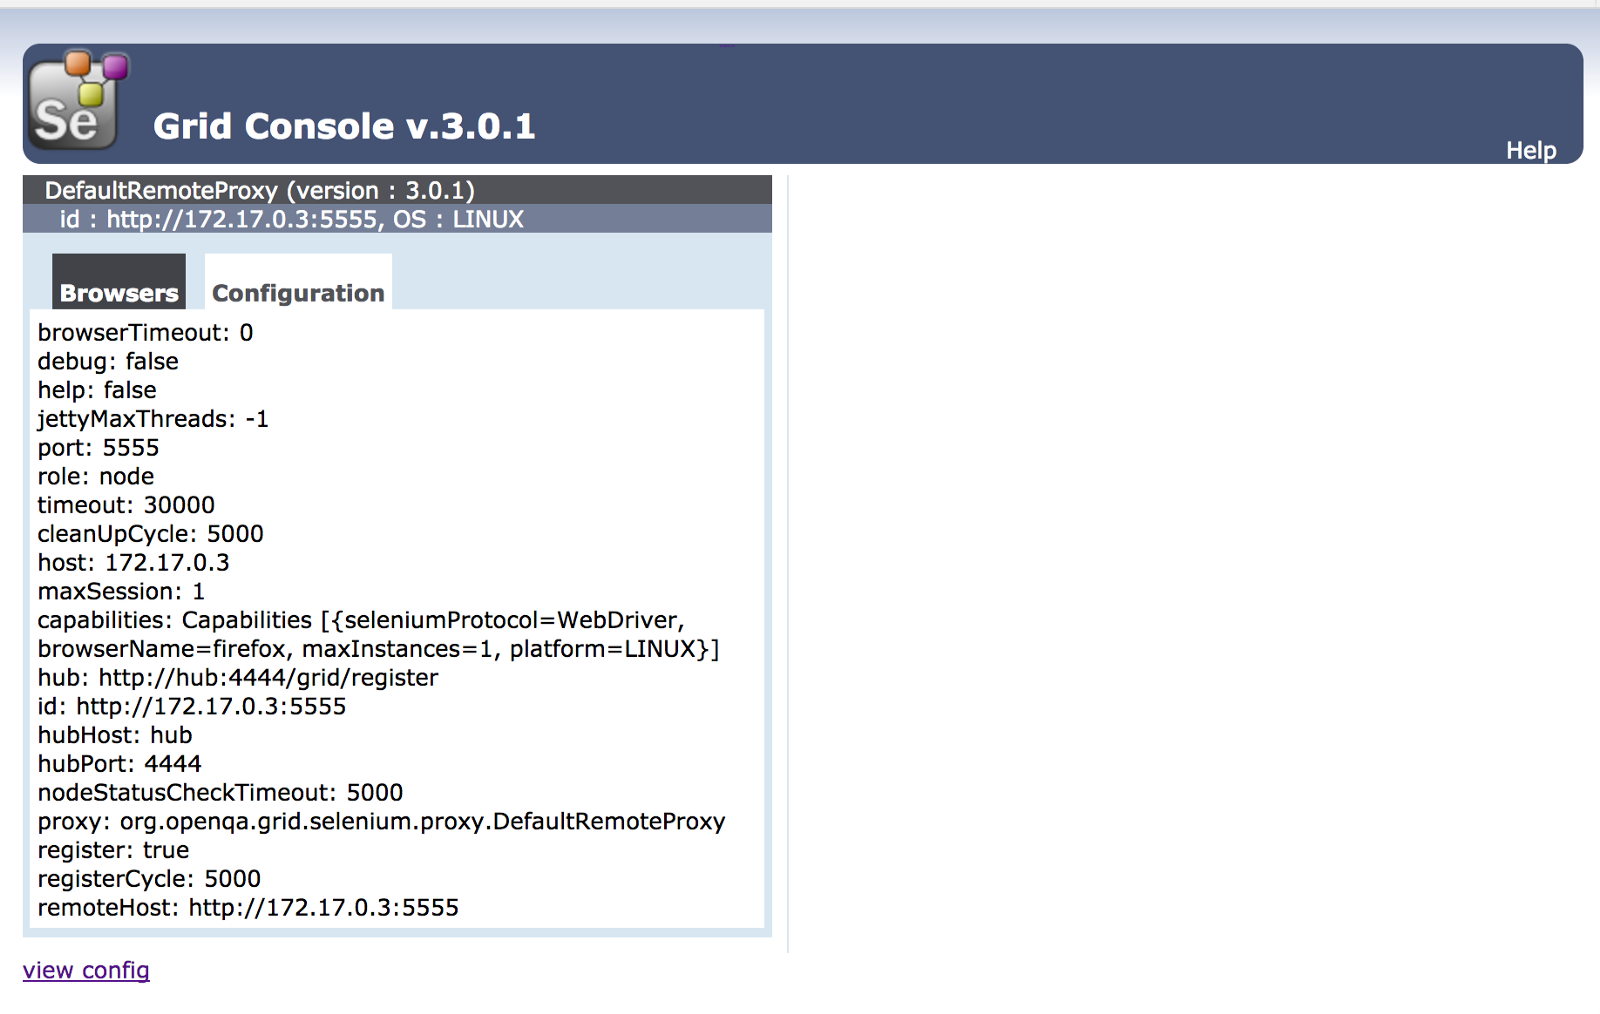This screenshot has height=1014, width=1600.
Task: Click the Selenium logo icon
Action: (79, 99)
